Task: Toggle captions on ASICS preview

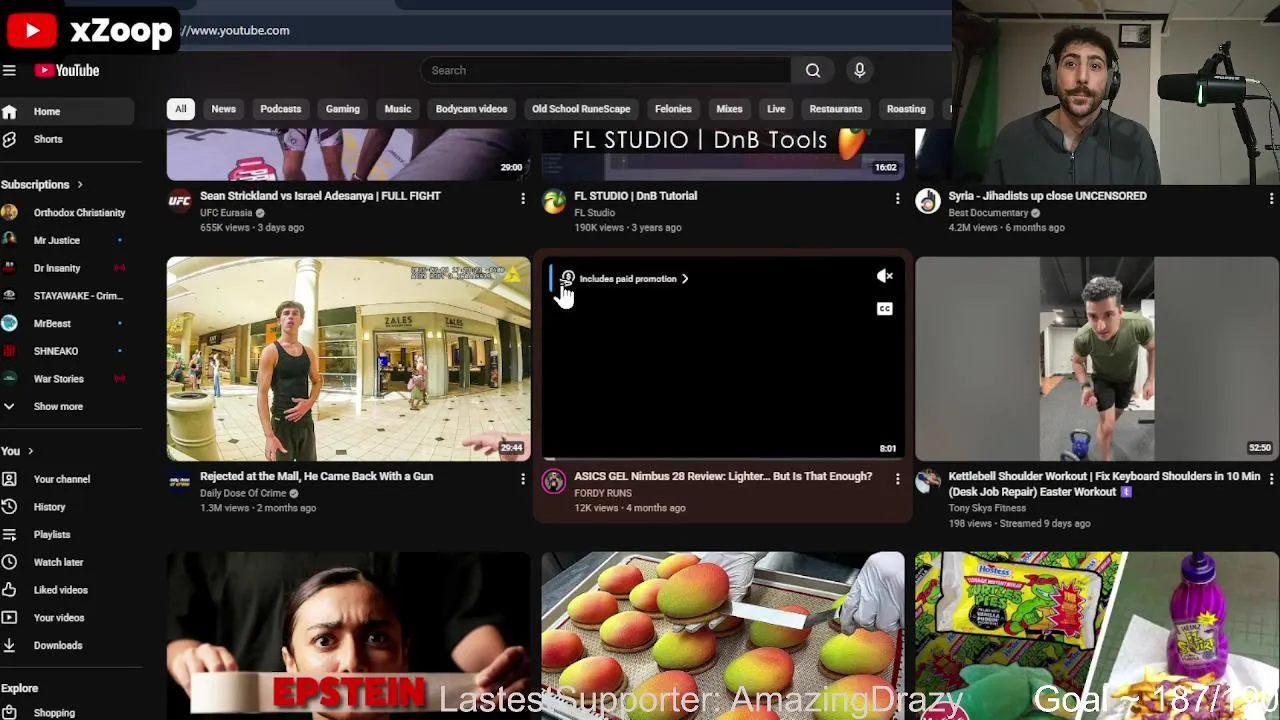Action: (x=885, y=308)
